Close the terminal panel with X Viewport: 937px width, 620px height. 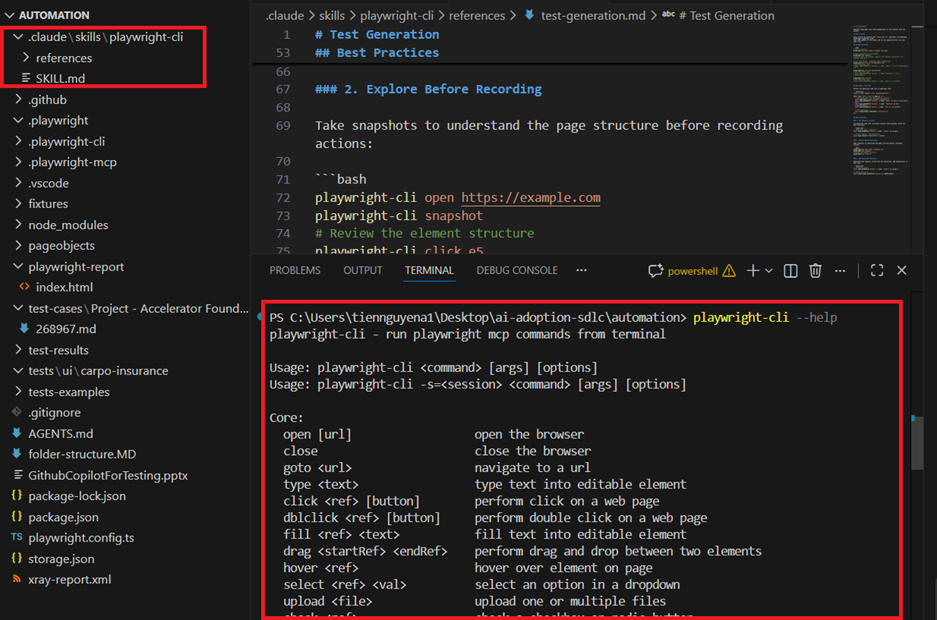(901, 271)
